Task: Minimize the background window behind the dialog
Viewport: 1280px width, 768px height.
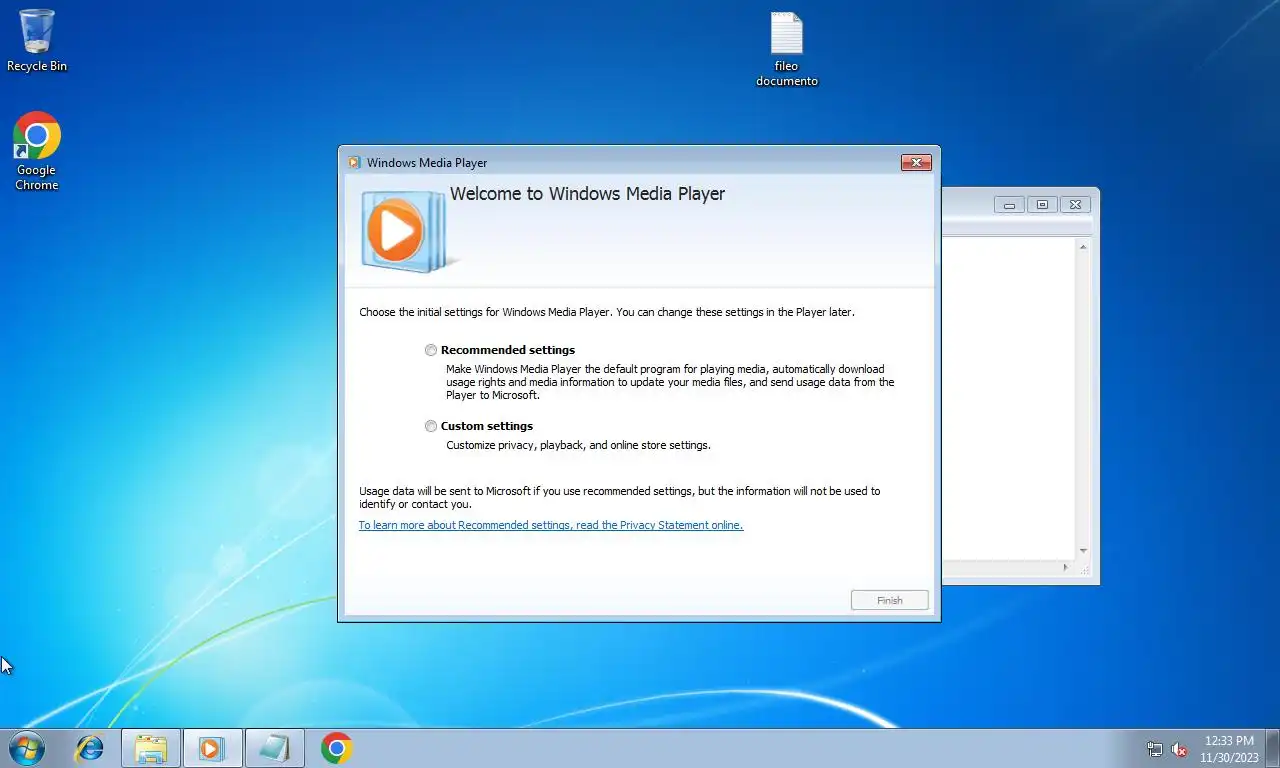Action: (1009, 205)
